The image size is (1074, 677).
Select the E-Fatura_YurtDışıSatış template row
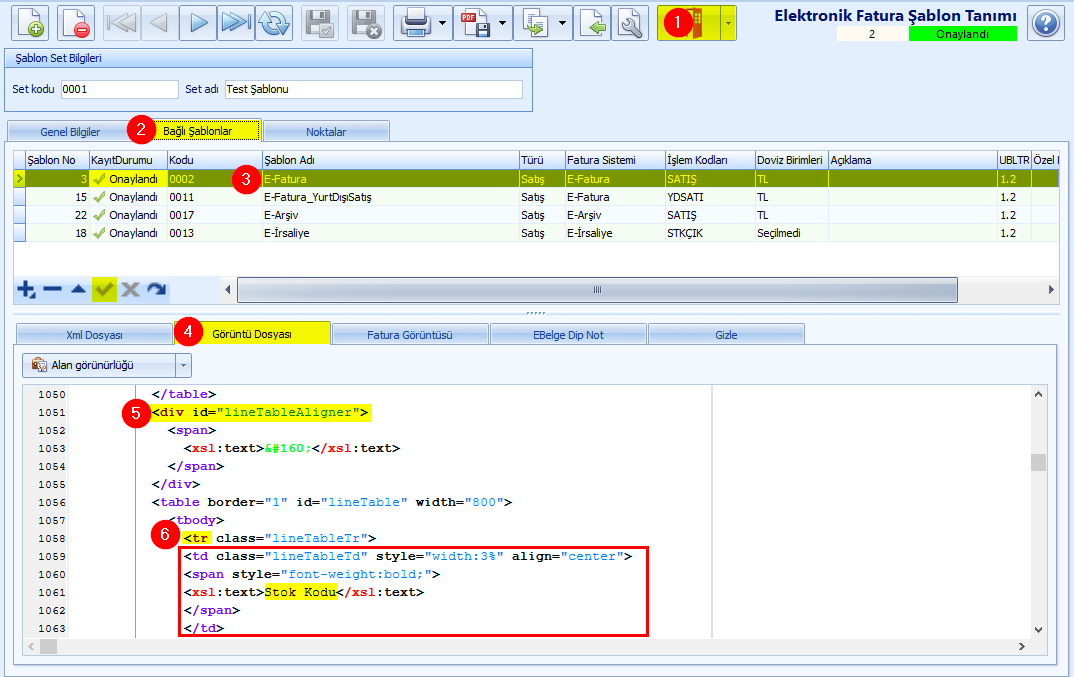pos(536,197)
